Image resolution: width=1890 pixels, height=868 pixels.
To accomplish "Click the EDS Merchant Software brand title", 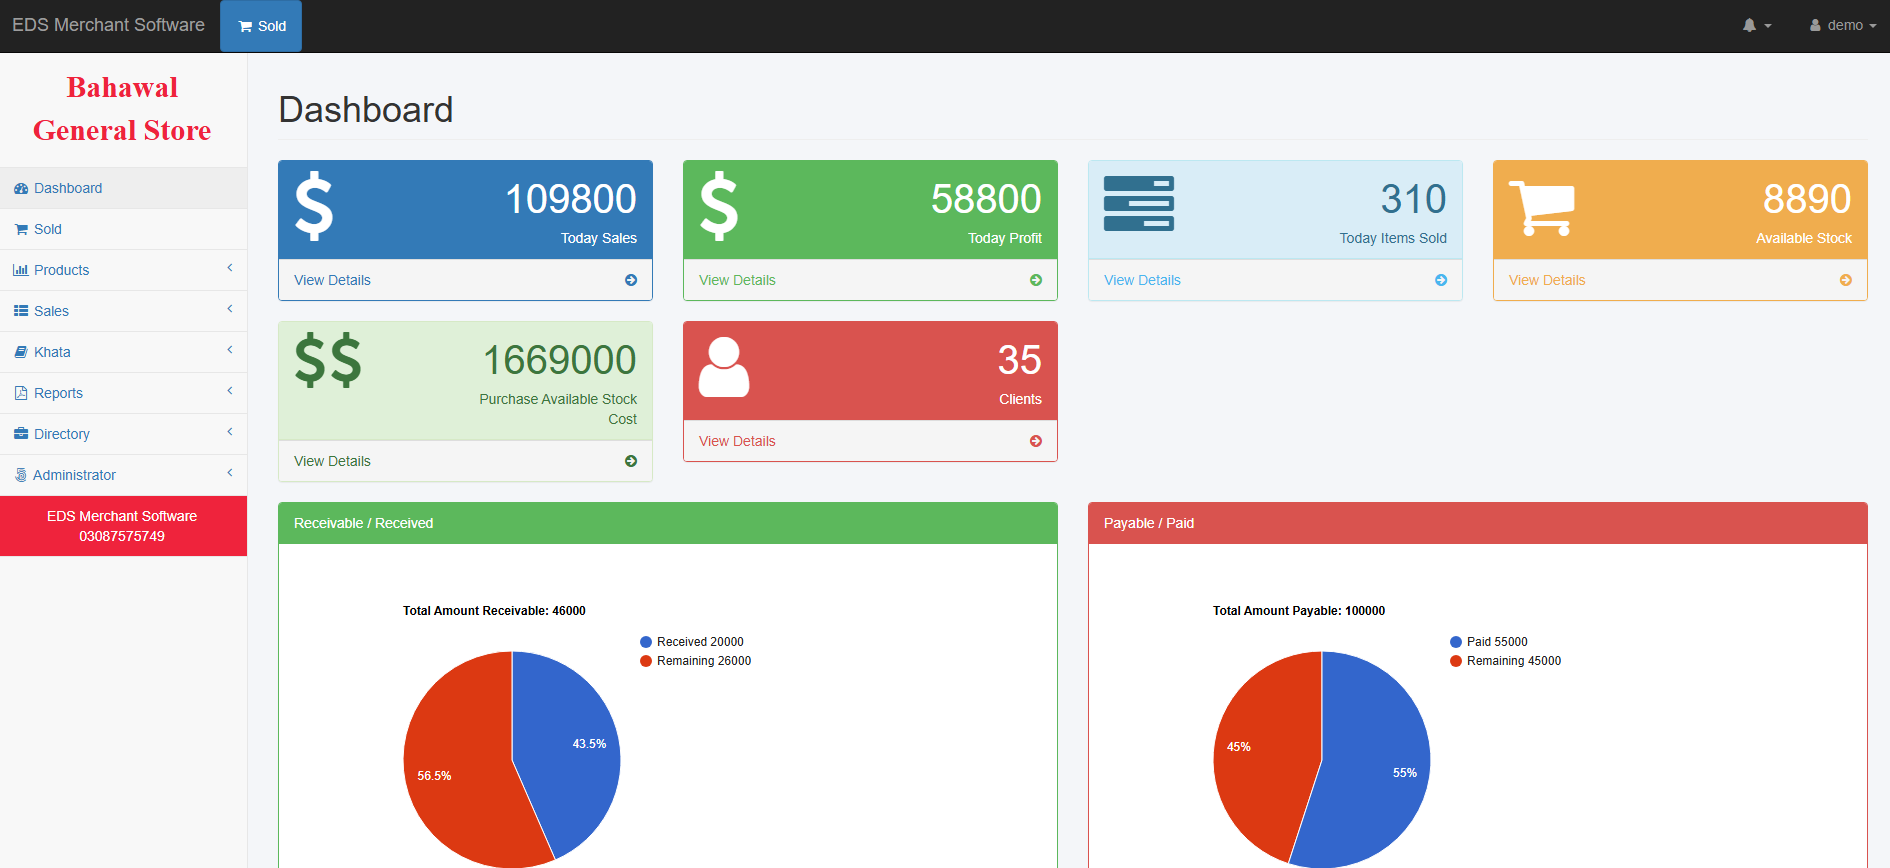I will [x=108, y=25].
